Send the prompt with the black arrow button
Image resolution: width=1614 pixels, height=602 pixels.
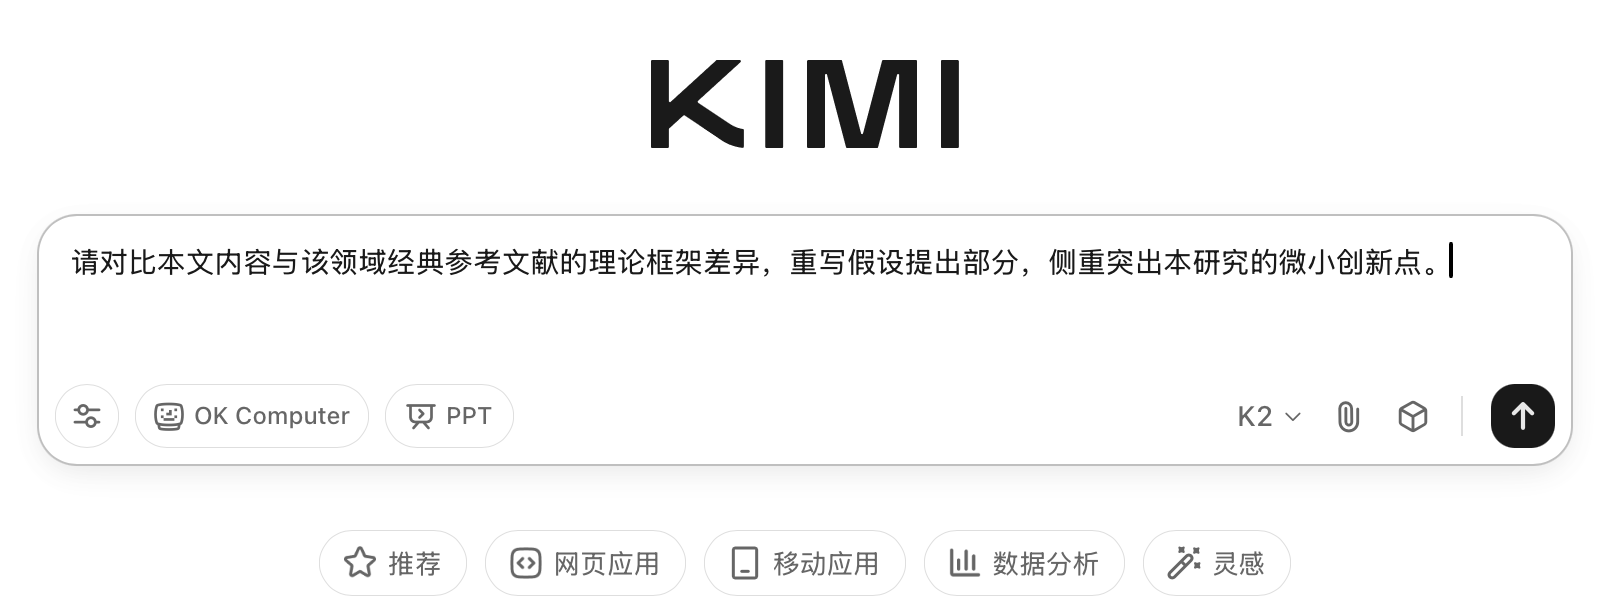(x=1522, y=416)
